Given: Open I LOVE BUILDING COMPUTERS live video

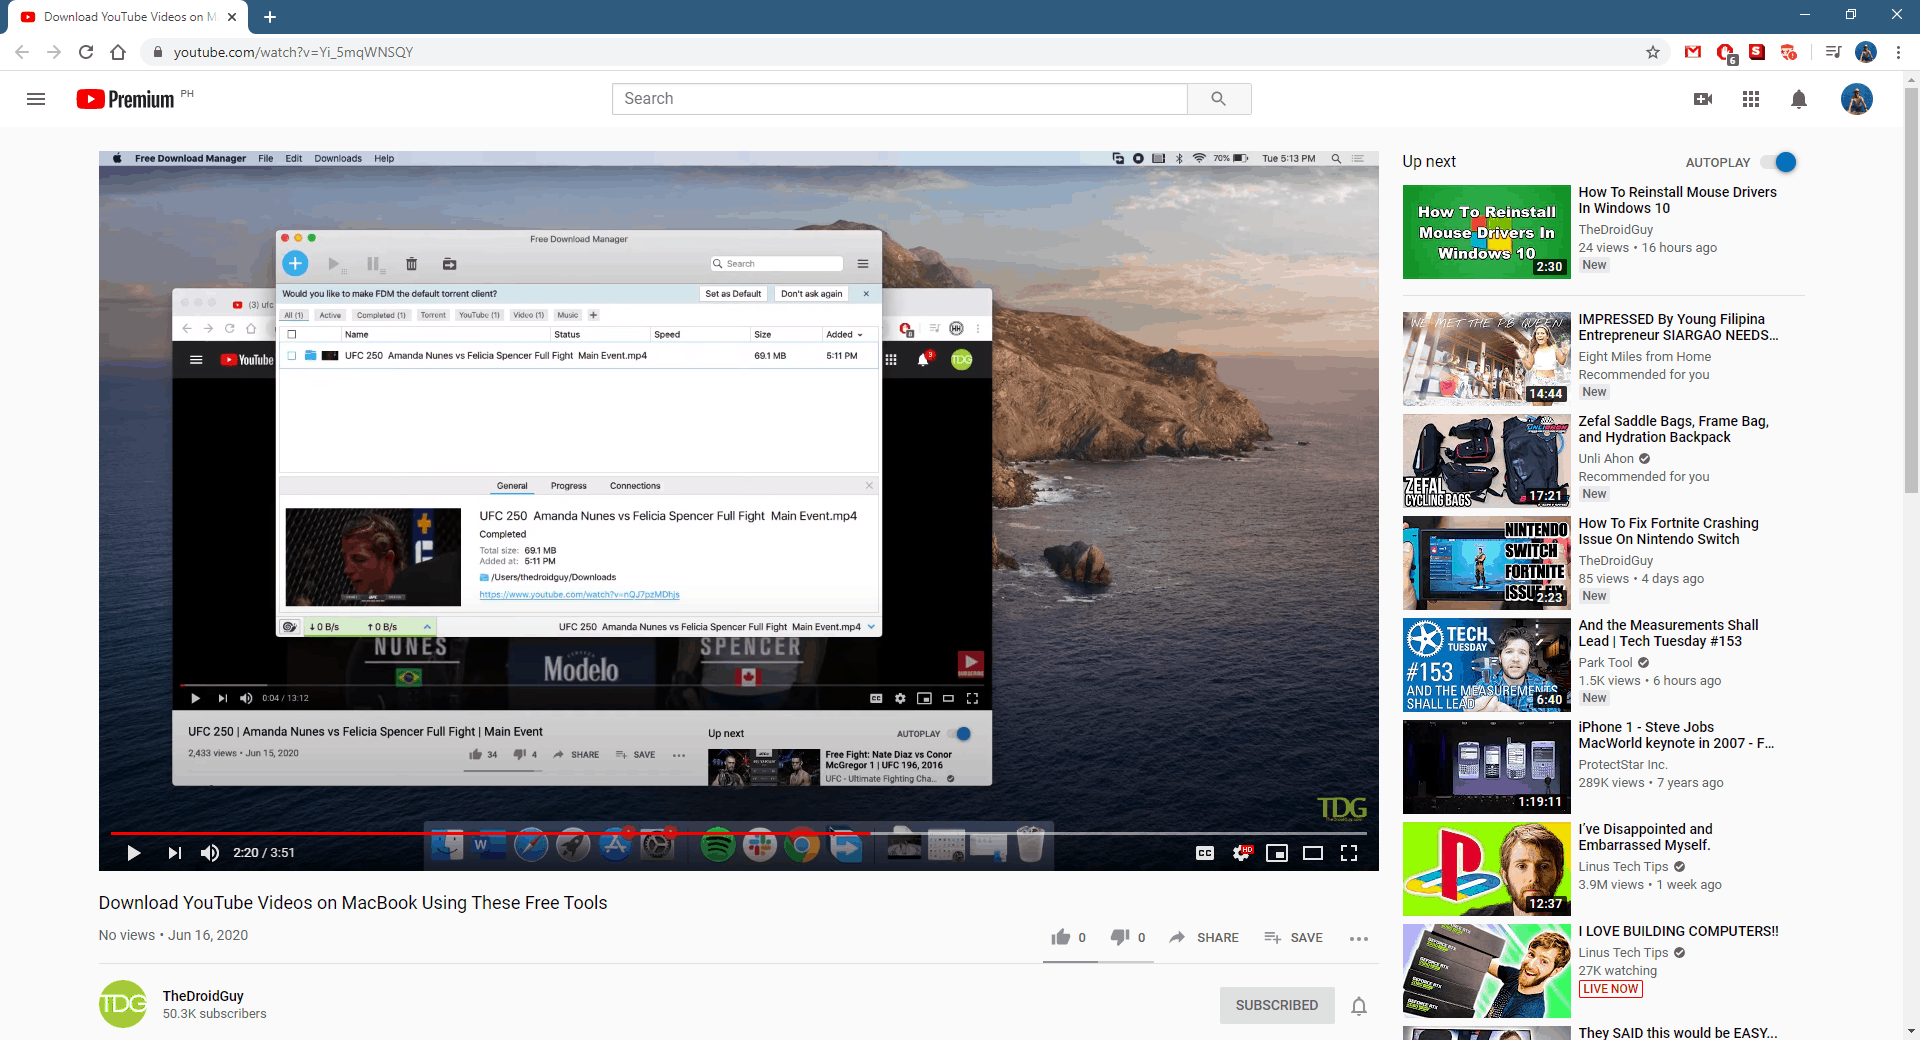Looking at the screenshot, I should click(x=1678, y=931).
